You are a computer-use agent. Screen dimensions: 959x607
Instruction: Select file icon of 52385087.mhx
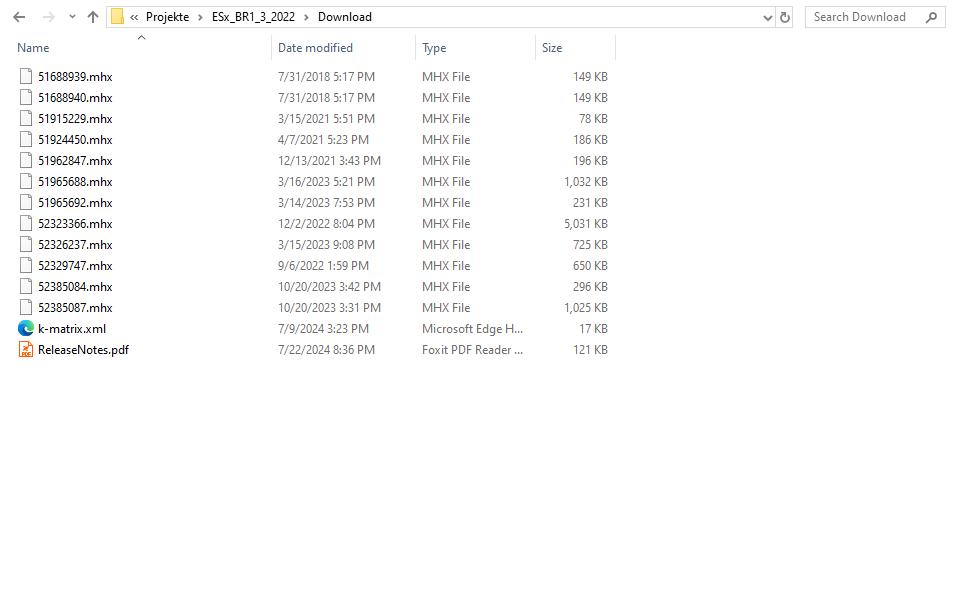[26, 307]
